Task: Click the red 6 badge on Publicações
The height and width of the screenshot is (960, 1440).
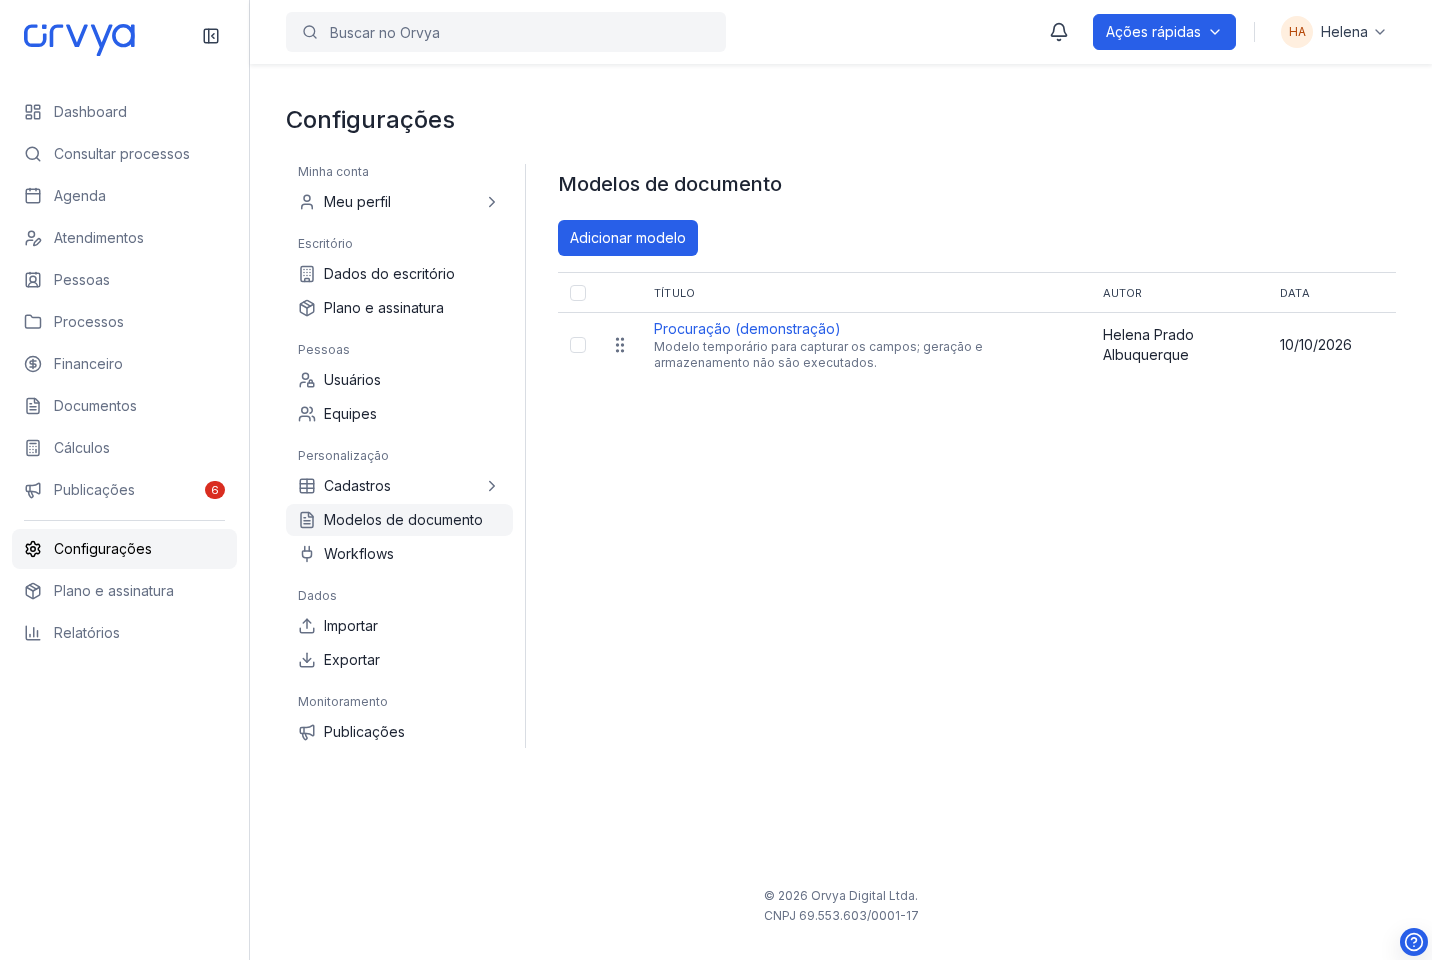Action: pos(215,490)
